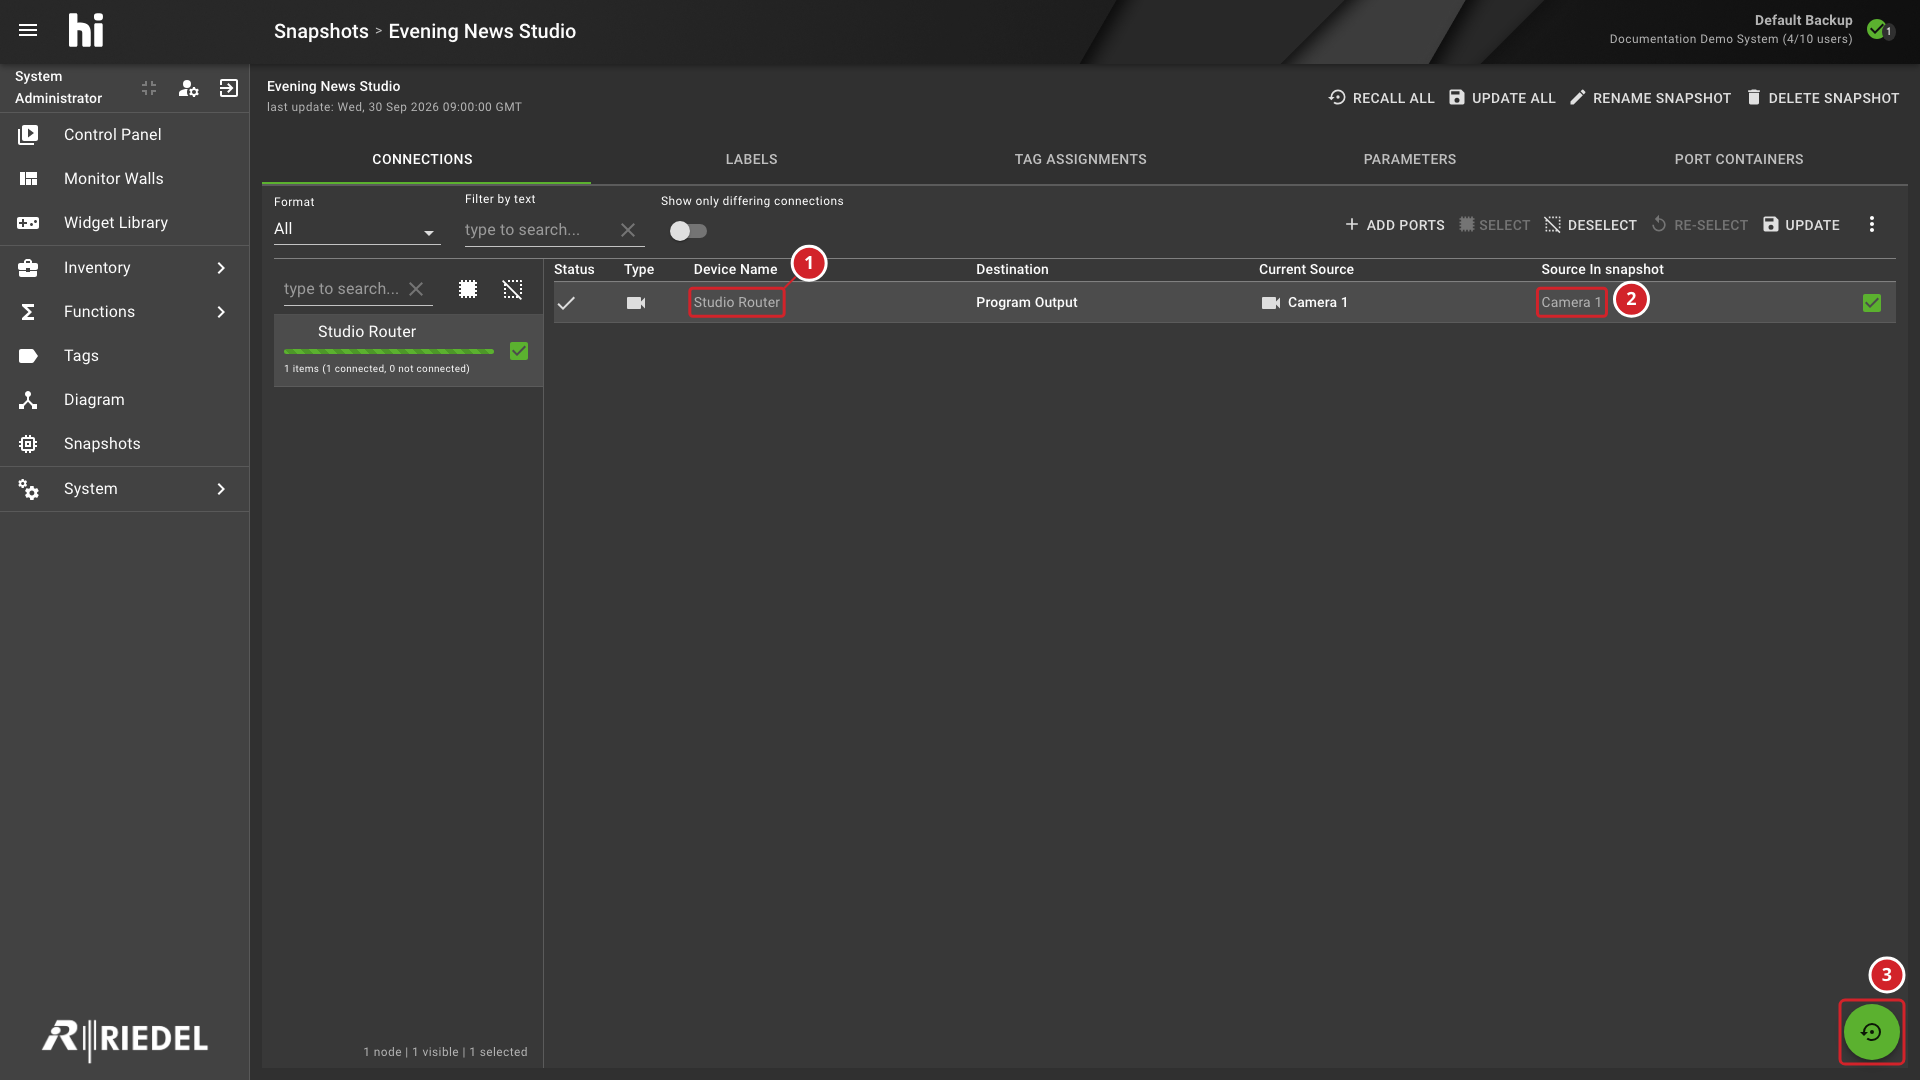Click the backup status check icon
The width and height of the screenshot is (1920, 1080).
pyautogui.click(x=1877, y=29)
